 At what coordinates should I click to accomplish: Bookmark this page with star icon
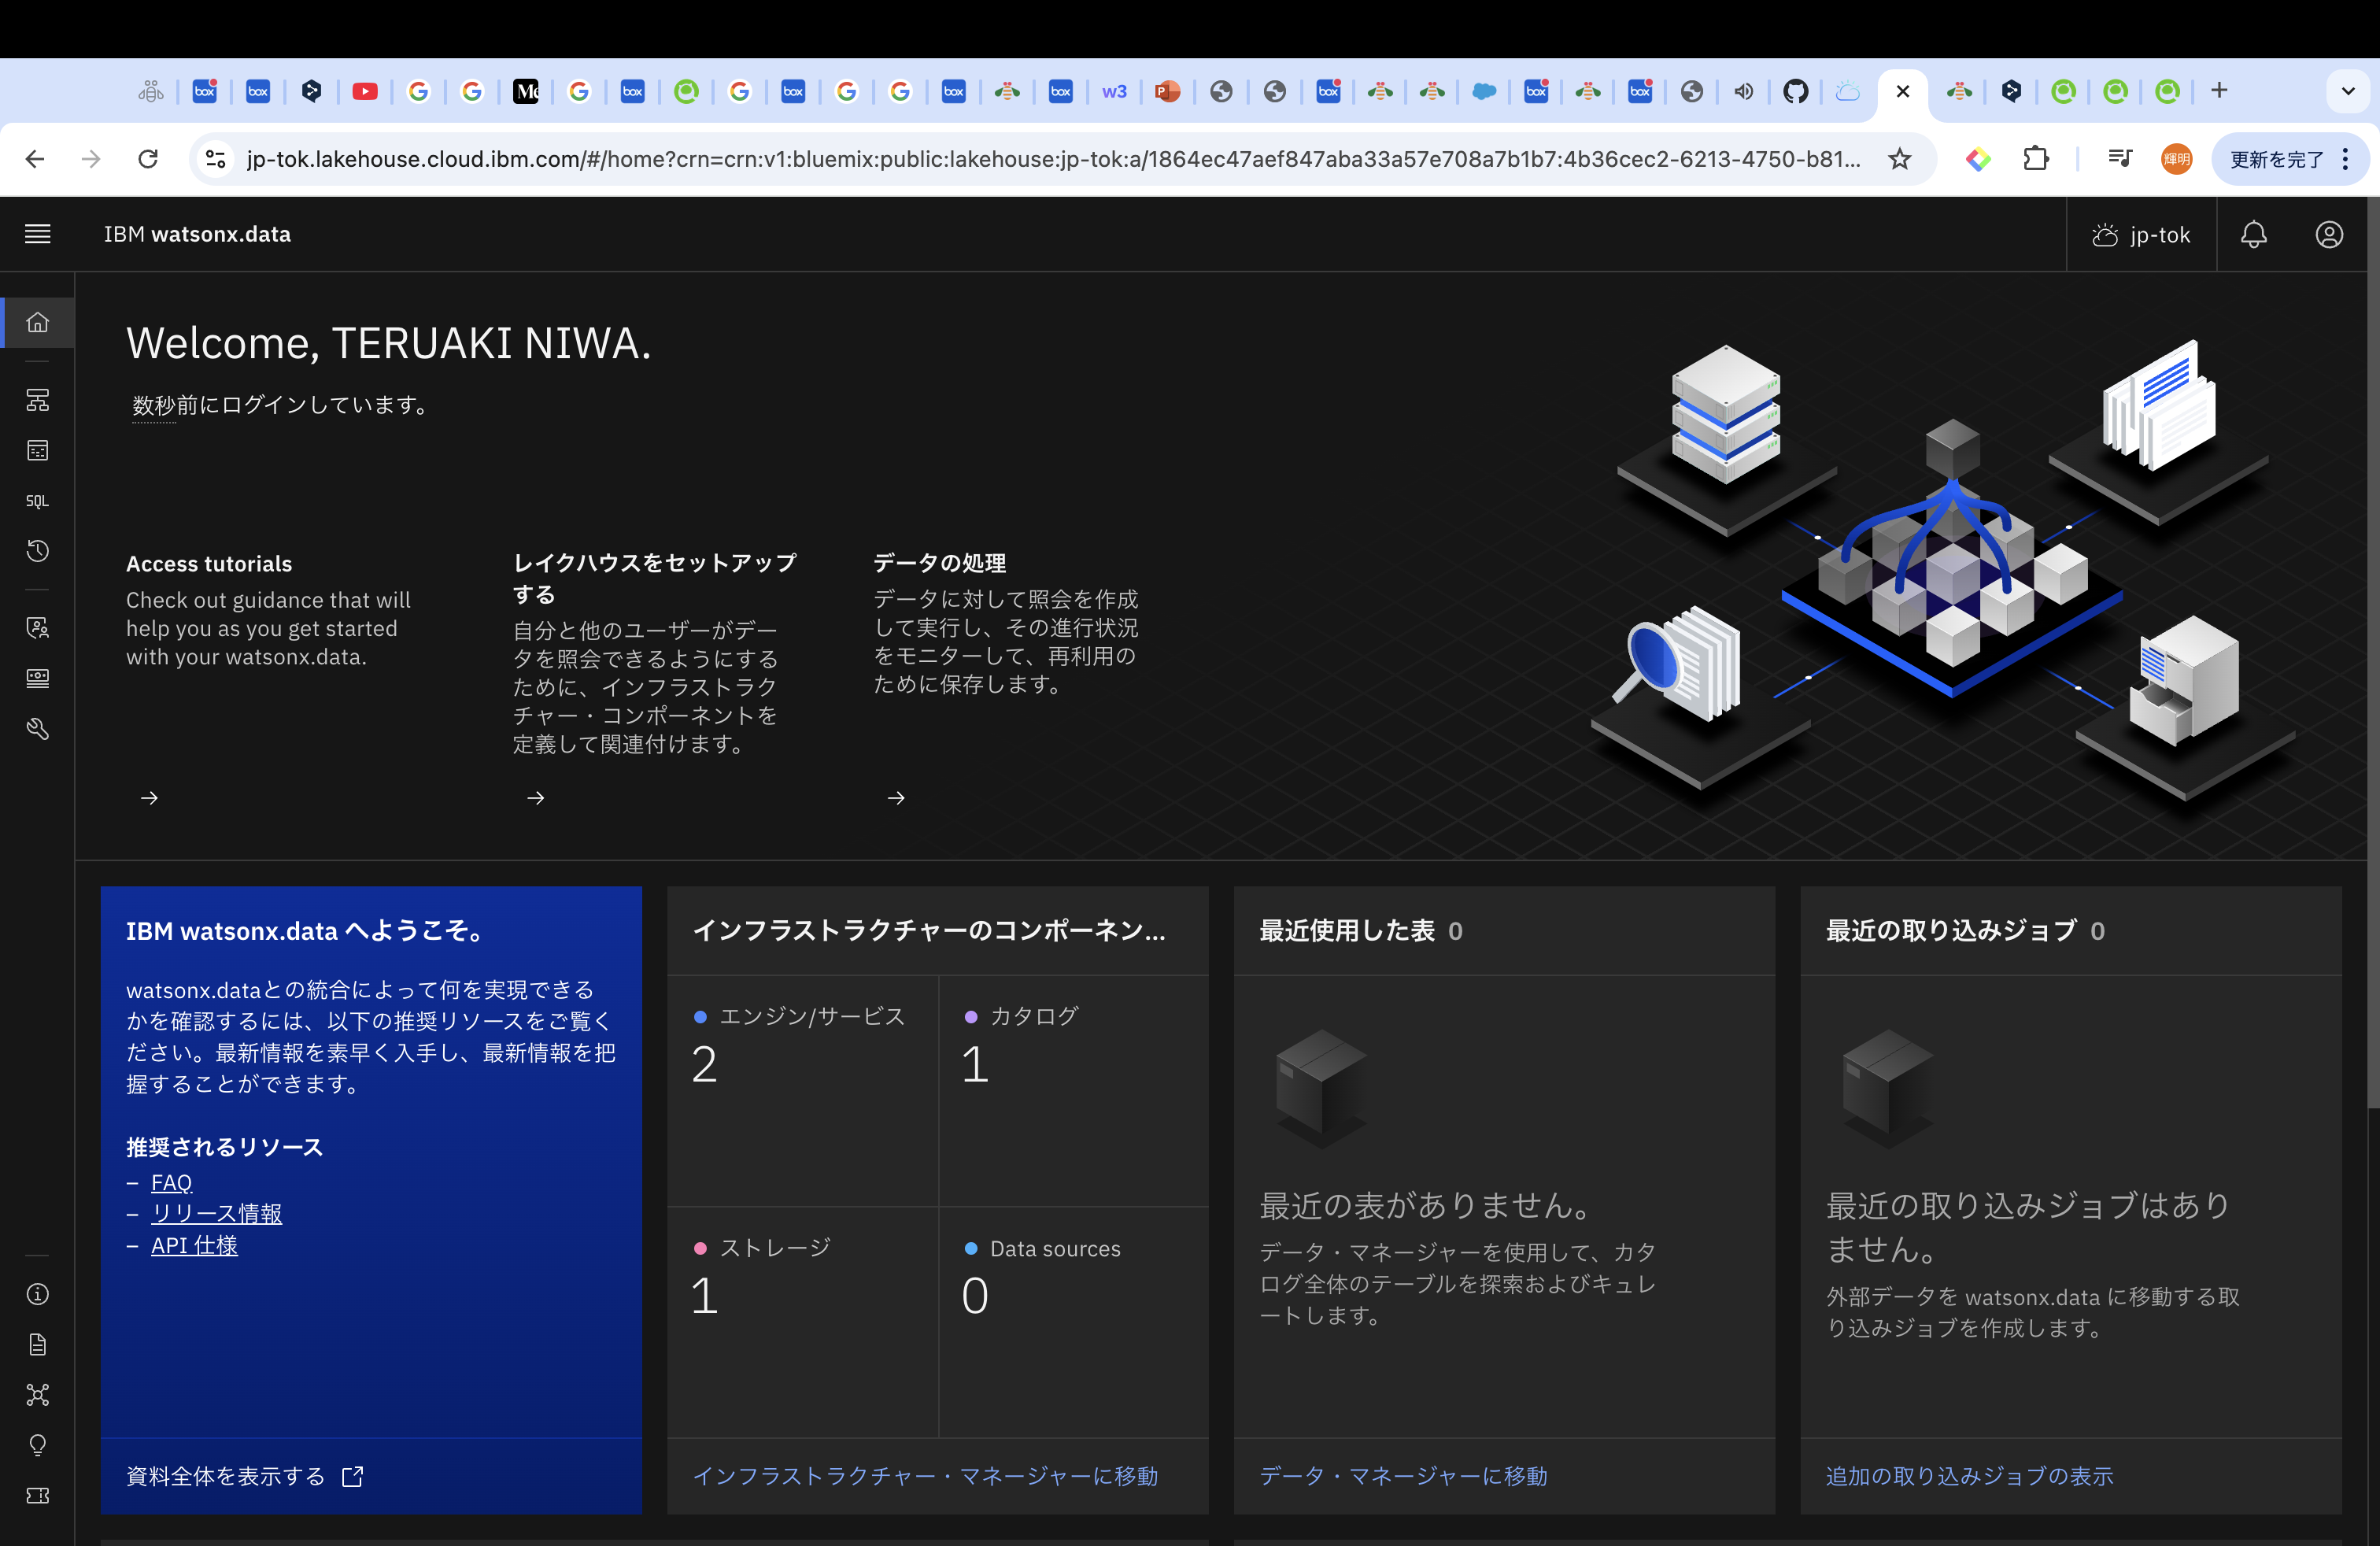click(1900, 159)
